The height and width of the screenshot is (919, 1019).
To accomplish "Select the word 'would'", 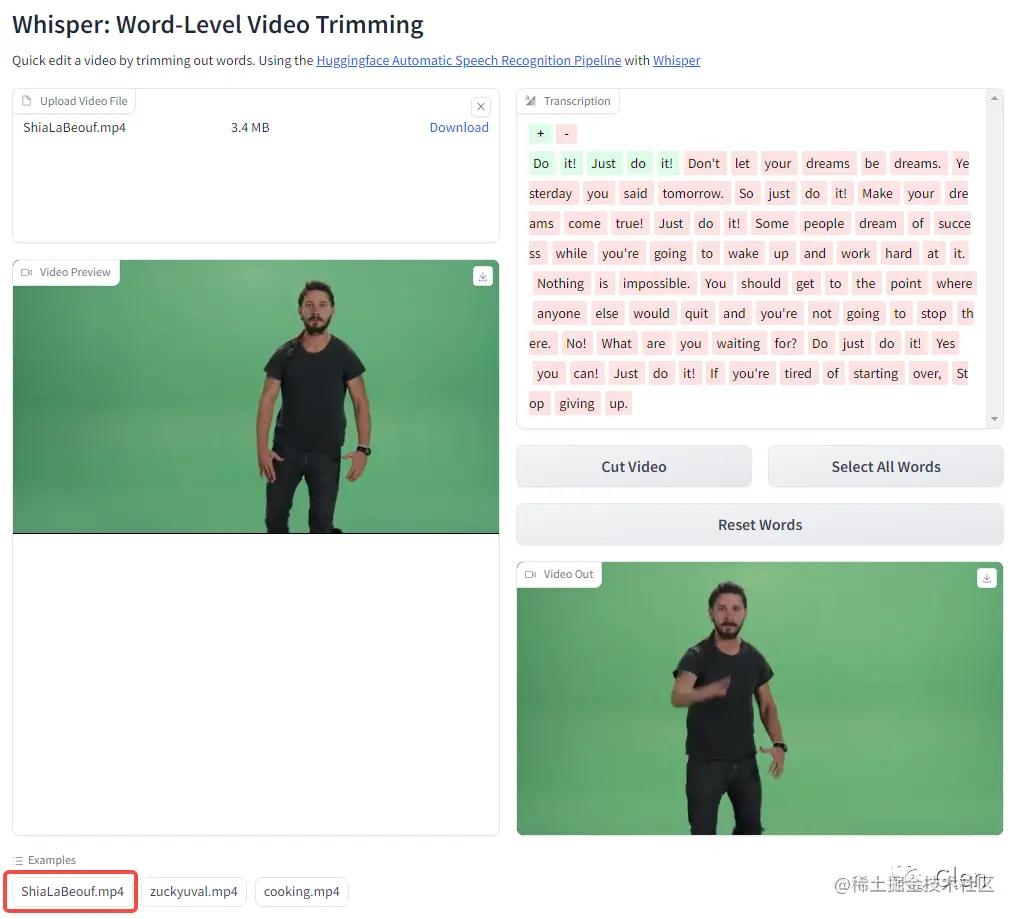I will [x=651, y=313].
